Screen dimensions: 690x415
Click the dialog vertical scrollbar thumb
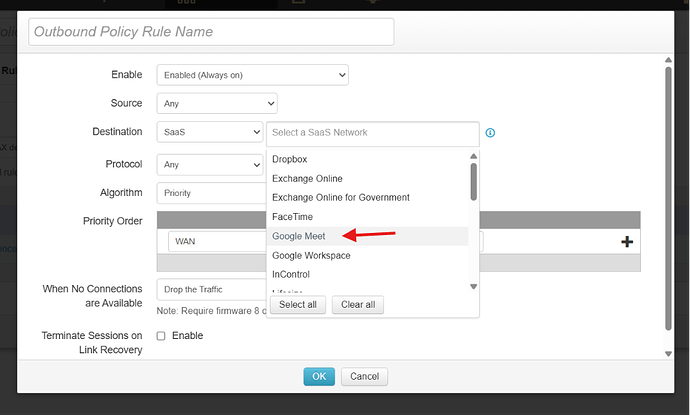(668, 198)
